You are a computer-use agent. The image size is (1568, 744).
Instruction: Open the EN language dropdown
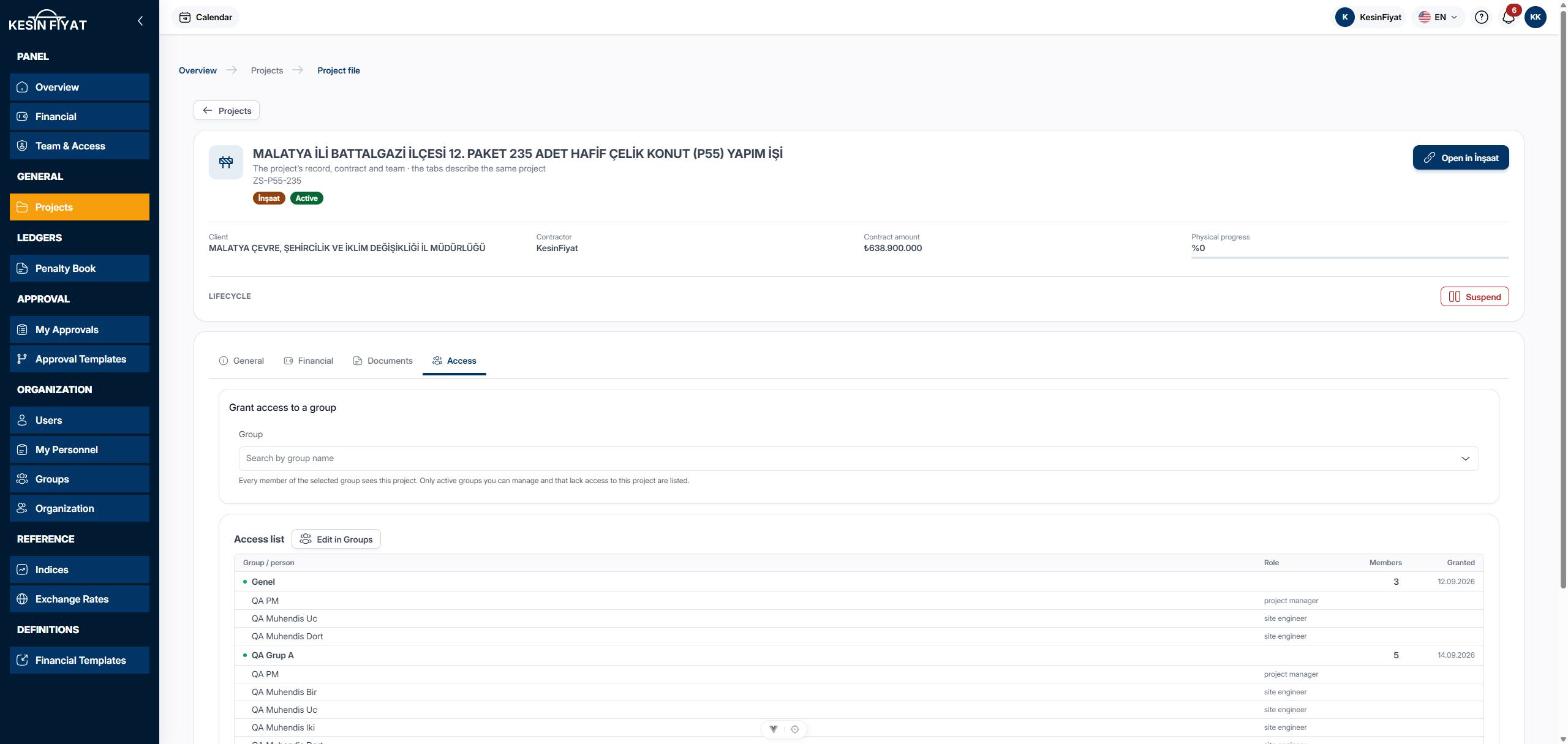tap(1438, 17)
